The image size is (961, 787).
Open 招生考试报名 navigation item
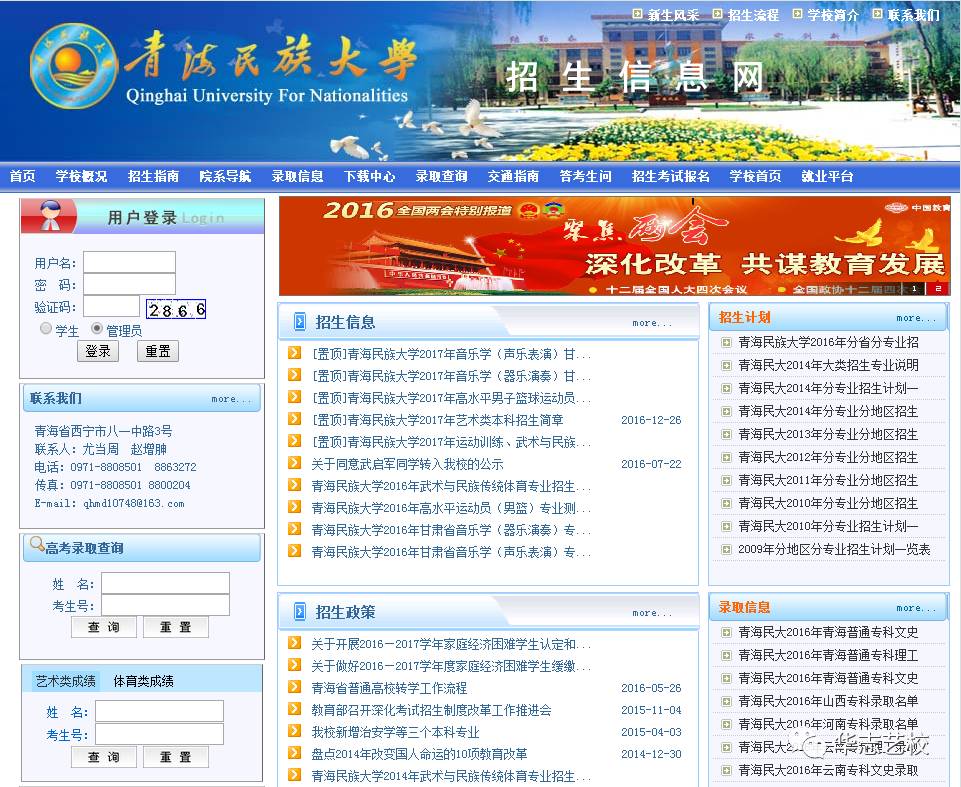670,177
